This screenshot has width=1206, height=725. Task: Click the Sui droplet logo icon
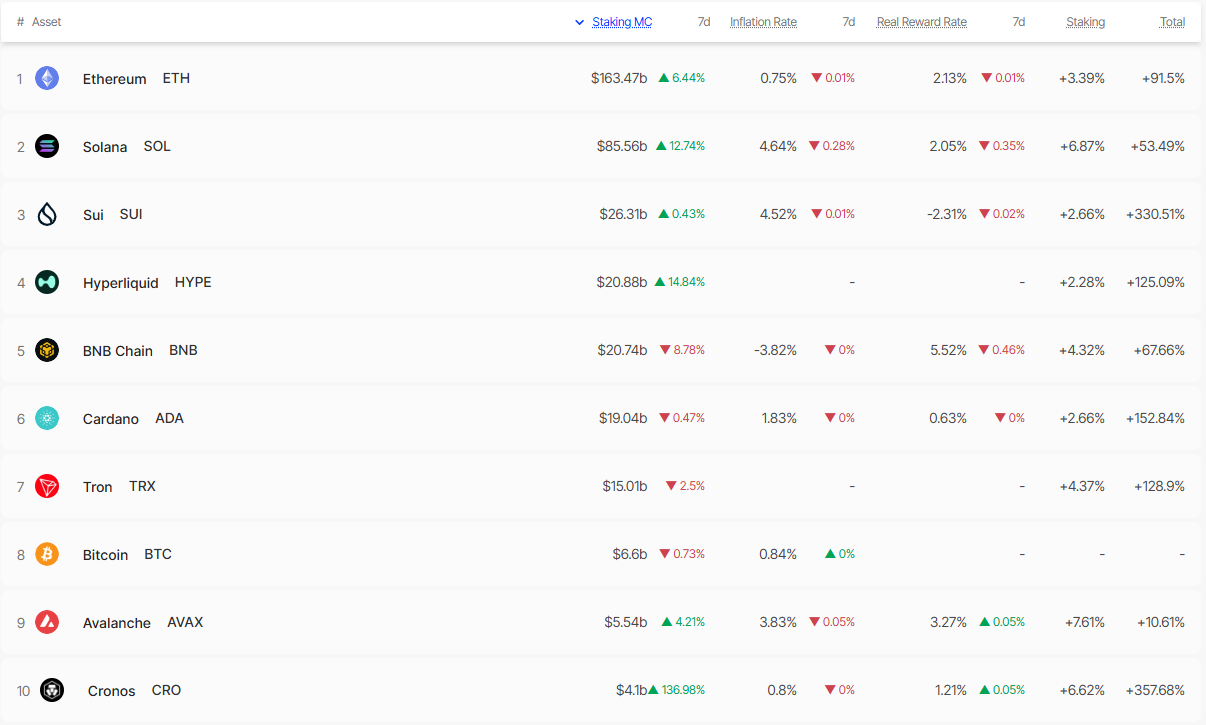47,214
